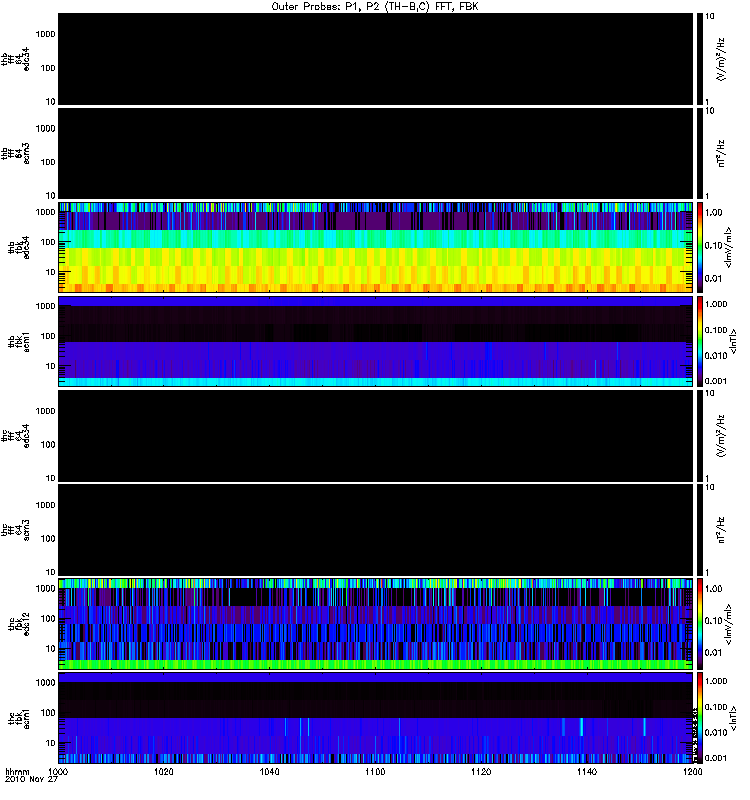The image size is (750, 800).
Task: Select the thc fff 64 scm3 axis label
Action: pos(15,530)
